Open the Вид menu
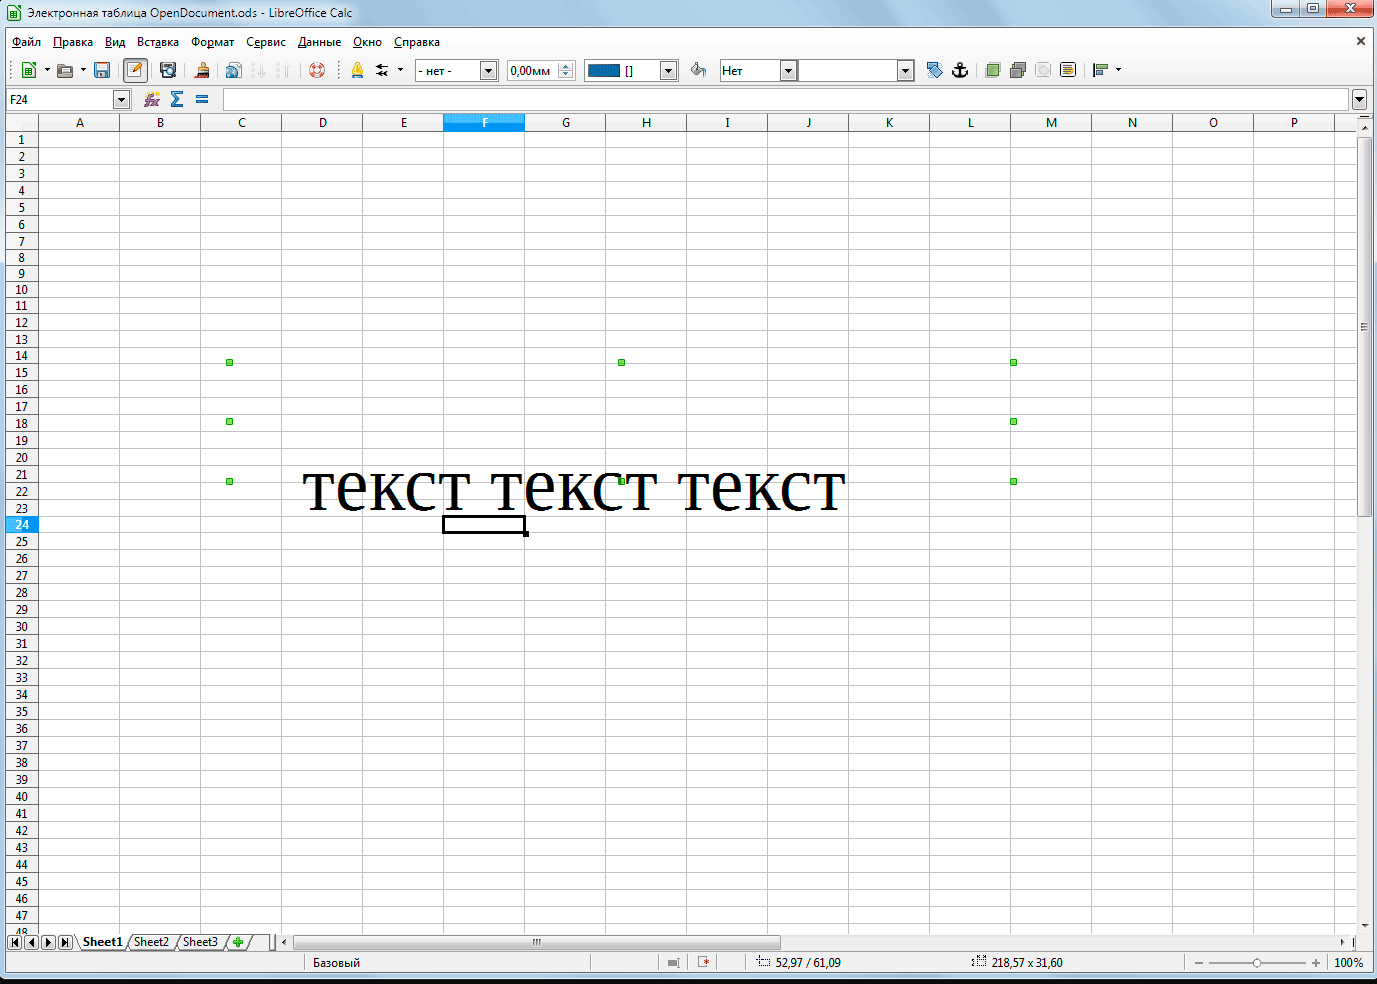1377x984 pixels. pyautogui.click(x=115, y=42)
